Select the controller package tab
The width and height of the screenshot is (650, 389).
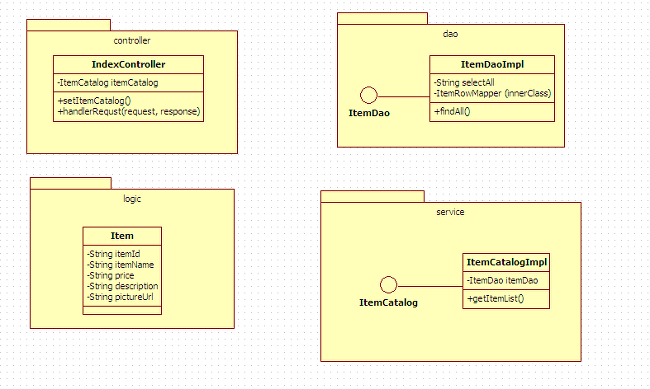[x=68, y=25]
